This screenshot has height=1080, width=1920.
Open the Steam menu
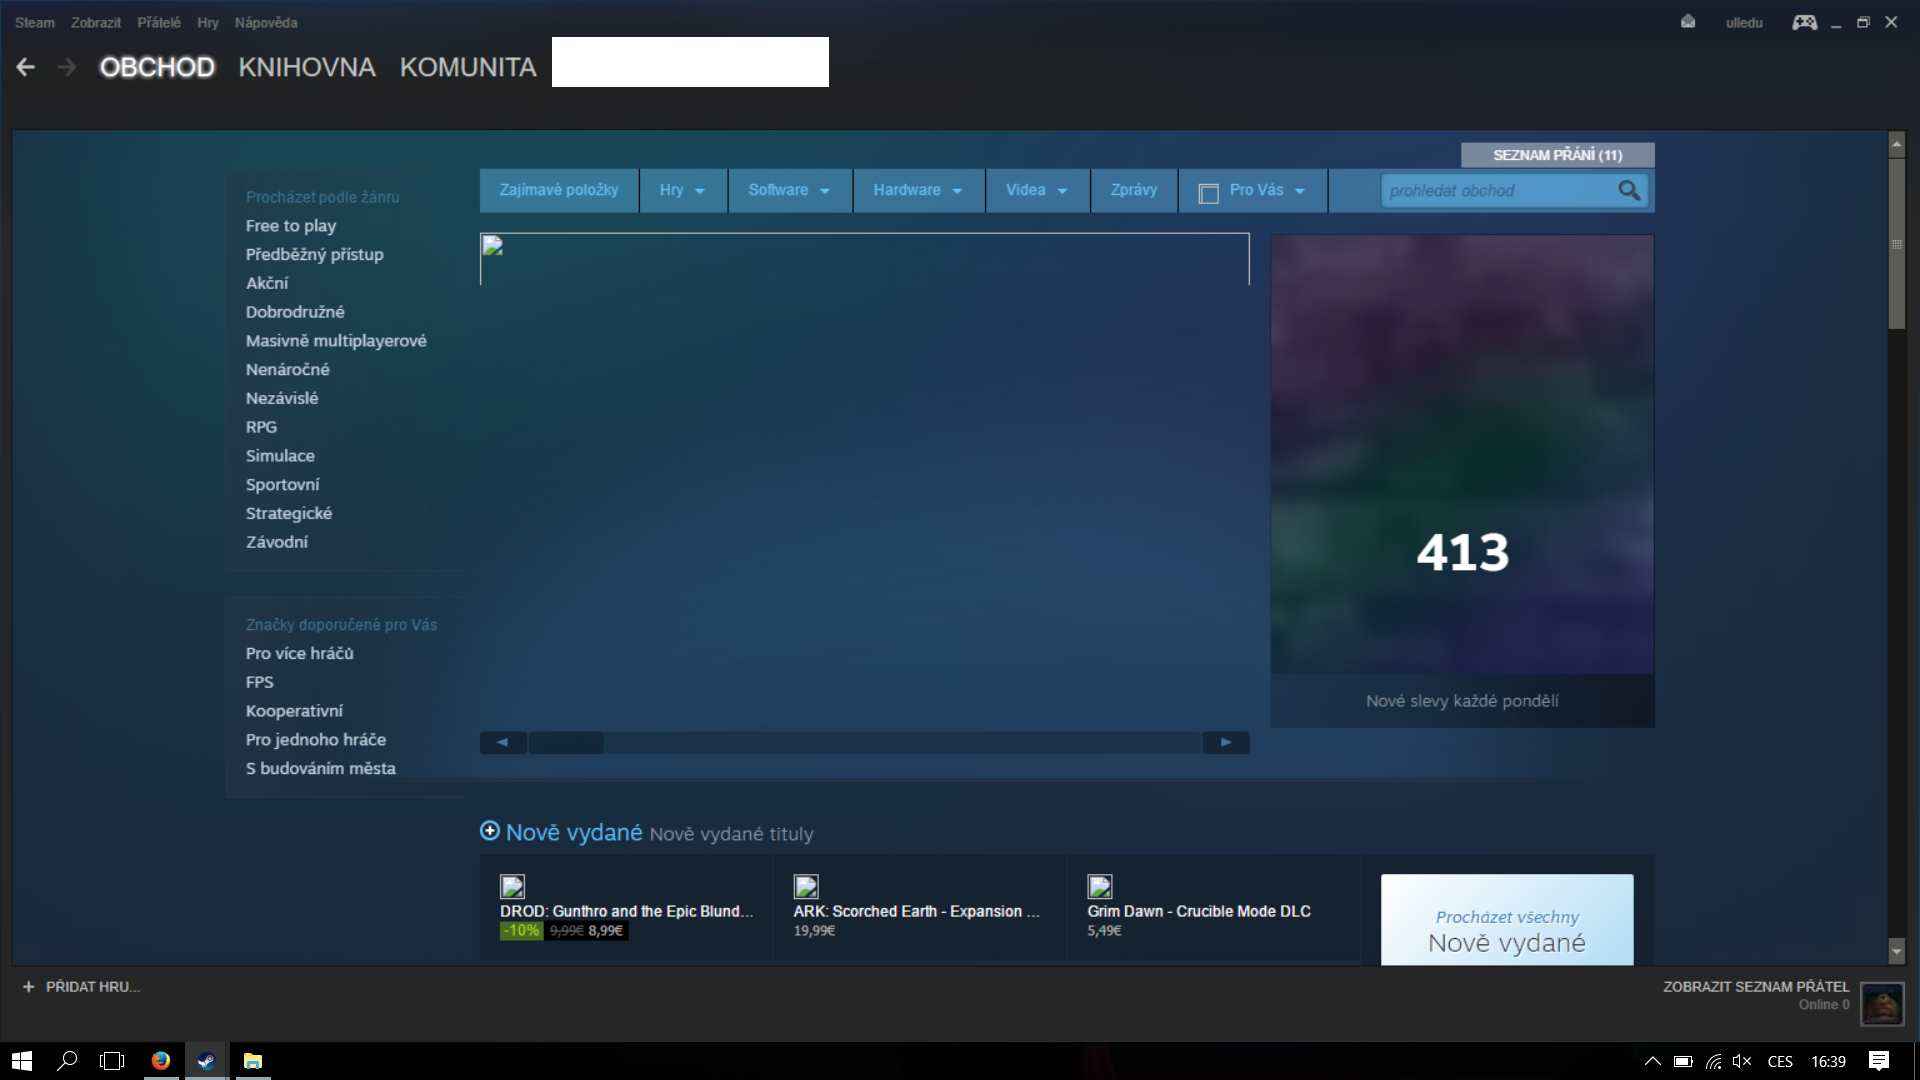pyautogui.click(x=34, y=22)
